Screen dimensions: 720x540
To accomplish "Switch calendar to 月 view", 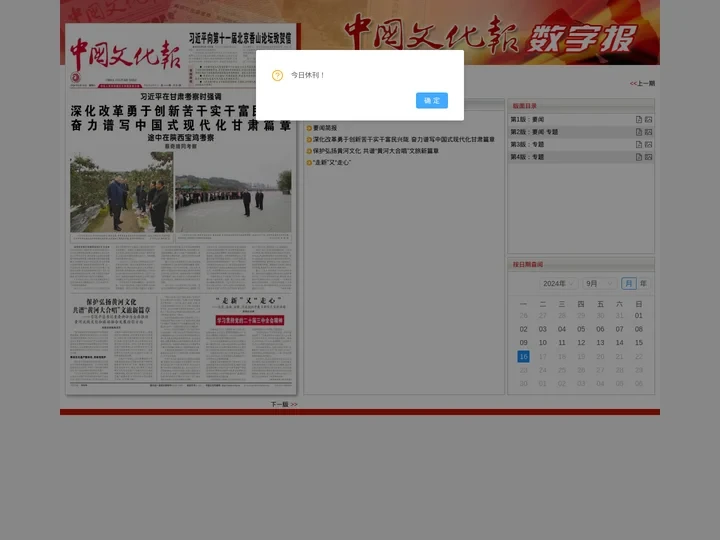I will (x=629, y=283).
